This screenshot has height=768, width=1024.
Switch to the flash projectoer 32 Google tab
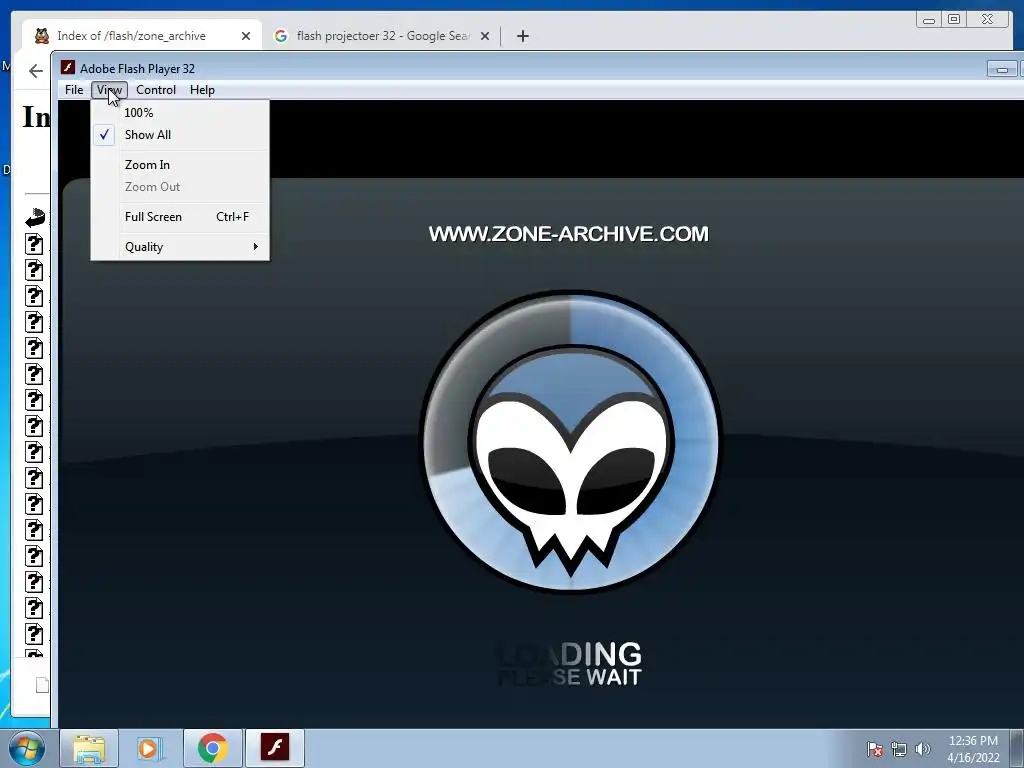point(382,36)
